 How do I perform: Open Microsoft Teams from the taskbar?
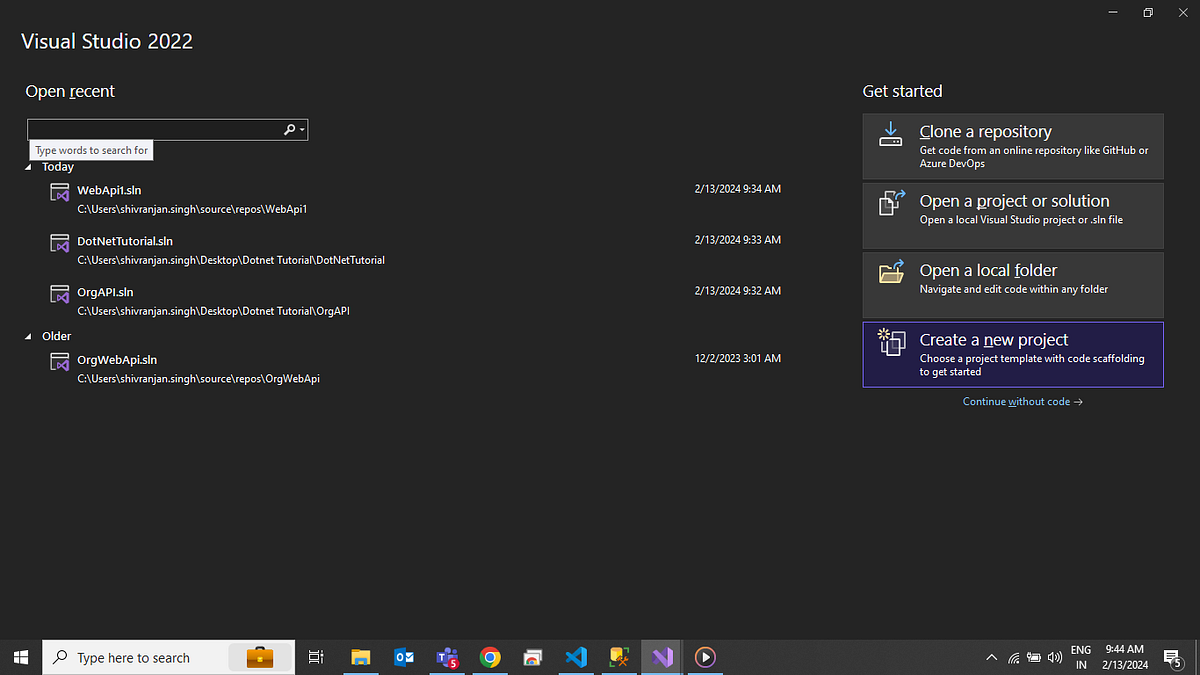(x=447, y=657)
